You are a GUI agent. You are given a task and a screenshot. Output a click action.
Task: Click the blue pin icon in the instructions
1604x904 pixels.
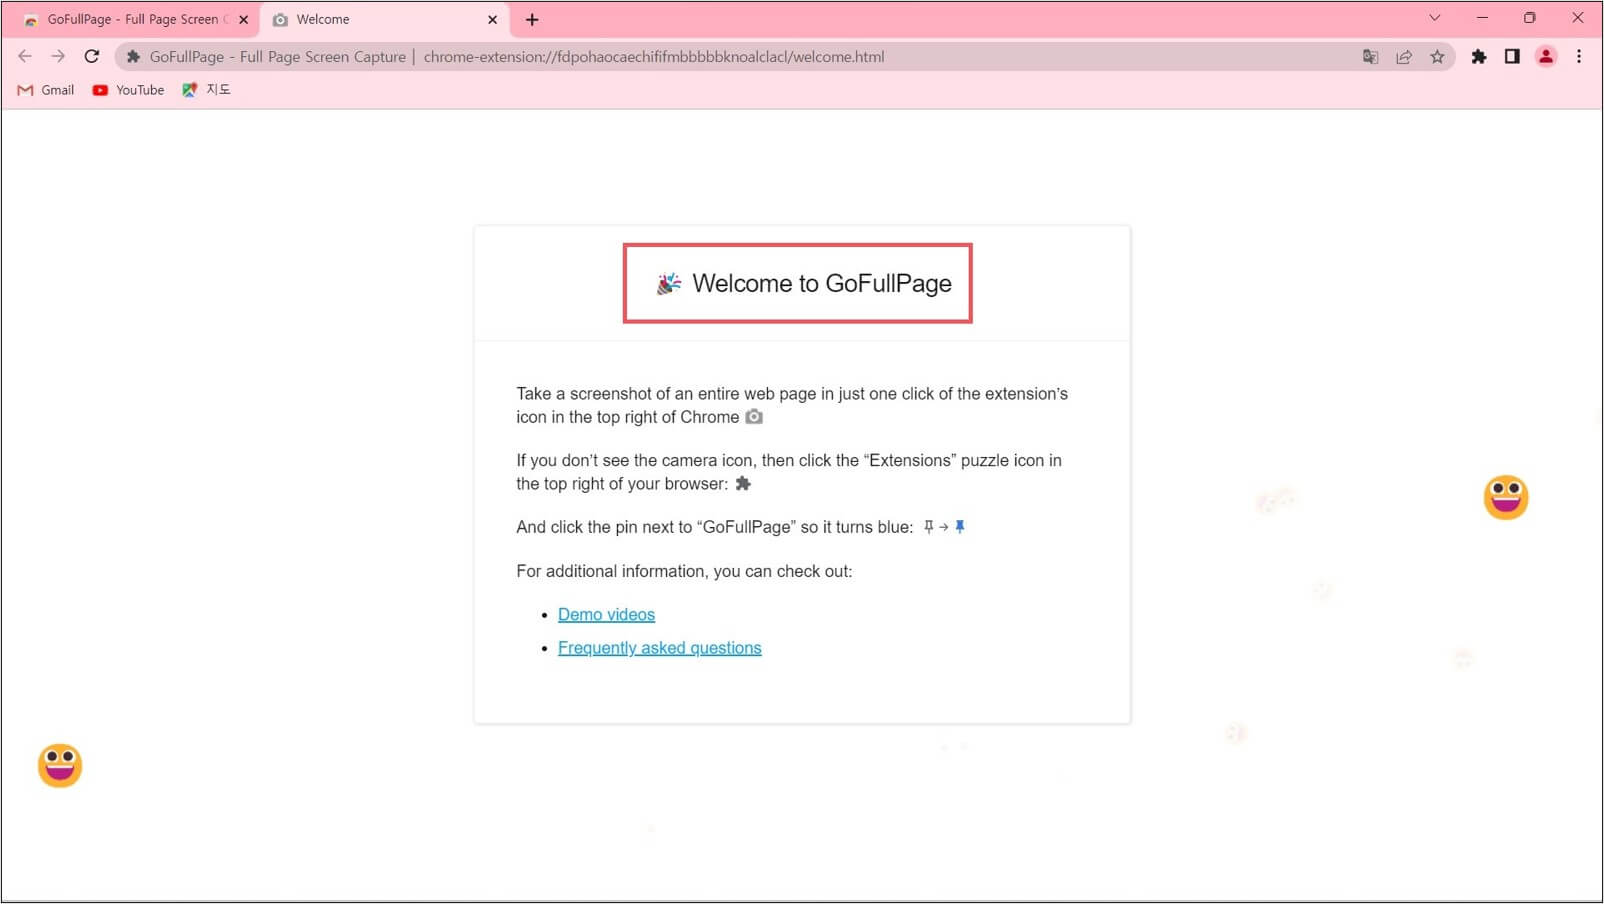coord(960,527)
